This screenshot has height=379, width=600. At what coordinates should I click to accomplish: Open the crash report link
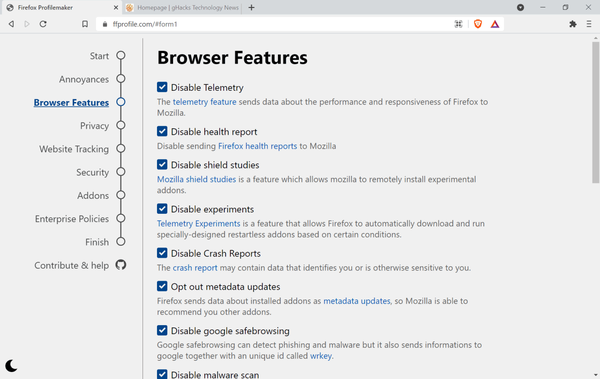[195, 268]
